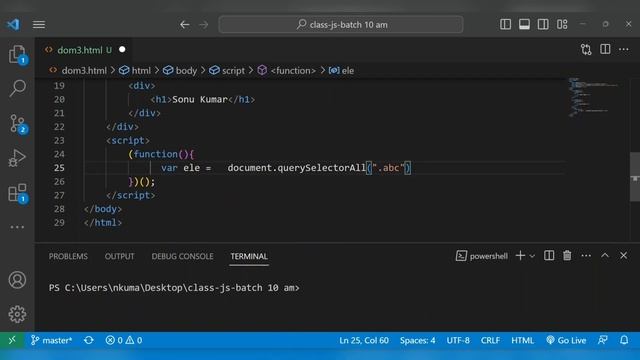Open the Accounts menu icon
Viewport: 640px width, 360px height.
(x=17, y=280)
